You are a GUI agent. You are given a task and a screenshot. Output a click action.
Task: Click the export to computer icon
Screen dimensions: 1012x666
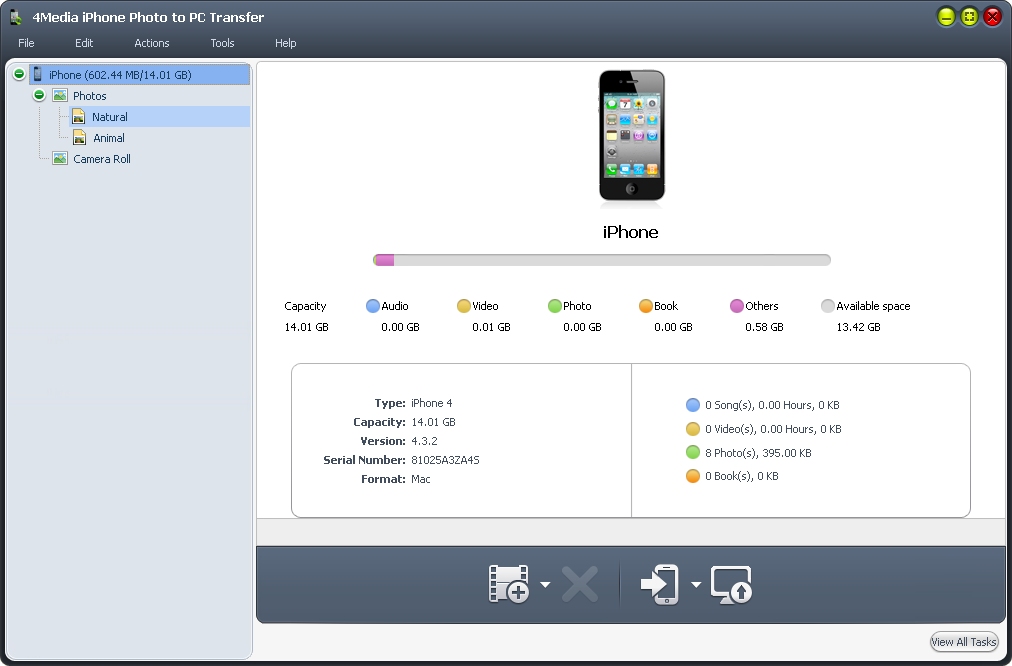731,585
